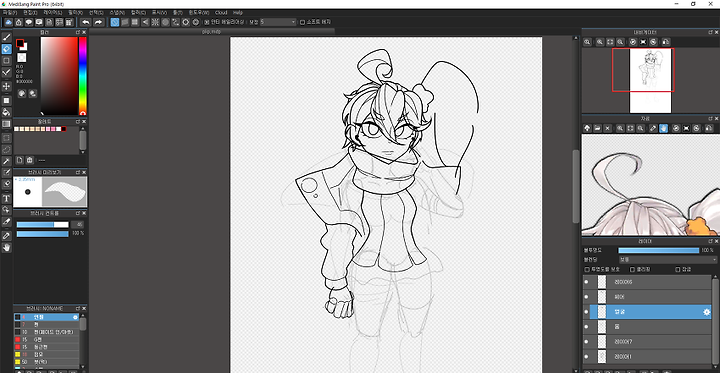Click fit-to-screen icon in Navigator panel
The width and height of the screenshot is (720, 373).
(x=610, y=42)
